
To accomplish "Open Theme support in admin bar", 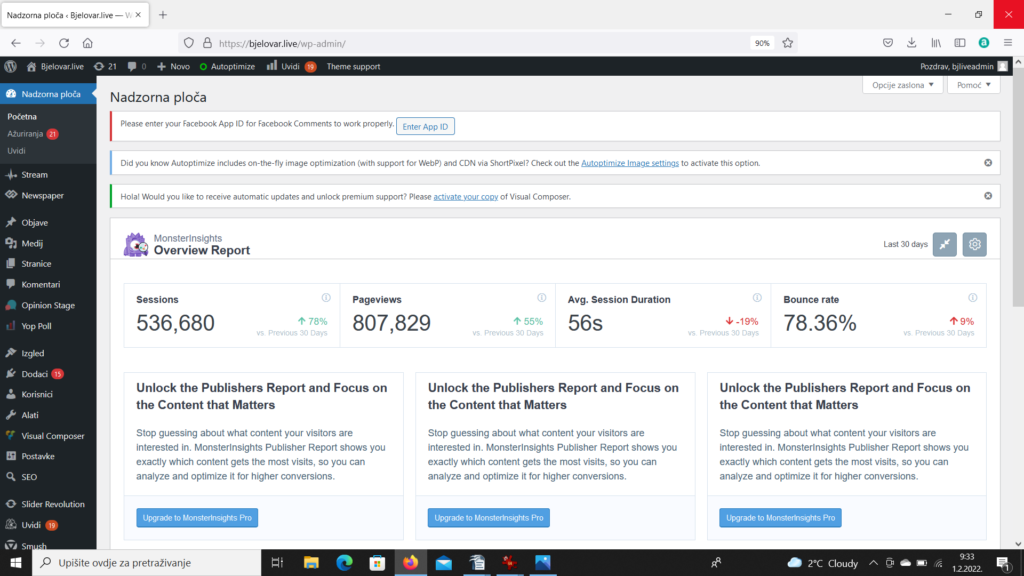I will pyautogui.click(x=353, y=66).
